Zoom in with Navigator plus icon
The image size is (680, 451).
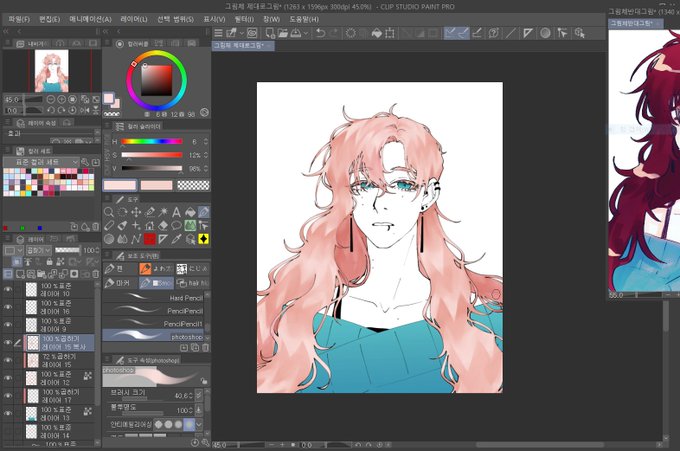pos(61,99)
